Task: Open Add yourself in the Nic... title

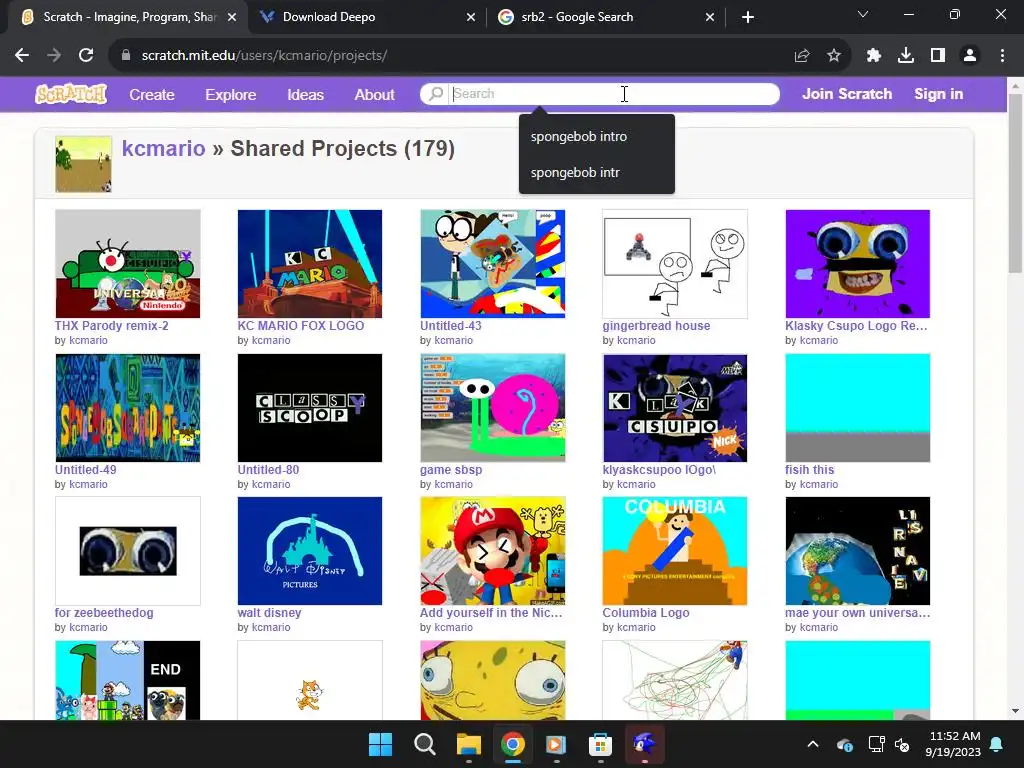Action: pyautogui.click(x=491, y=613)
